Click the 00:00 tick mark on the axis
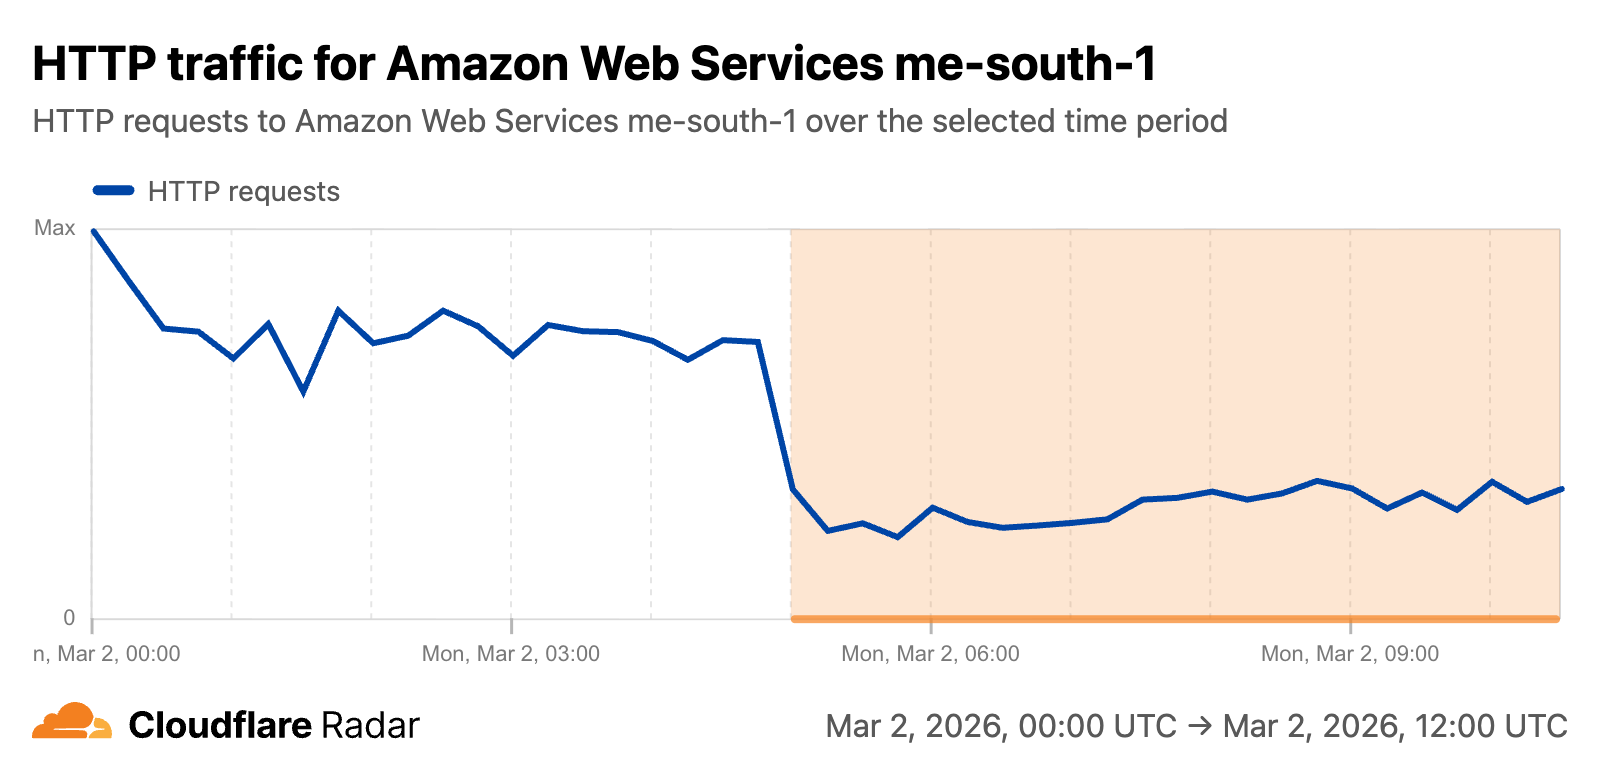The image size is (1600, 774). 92,626
